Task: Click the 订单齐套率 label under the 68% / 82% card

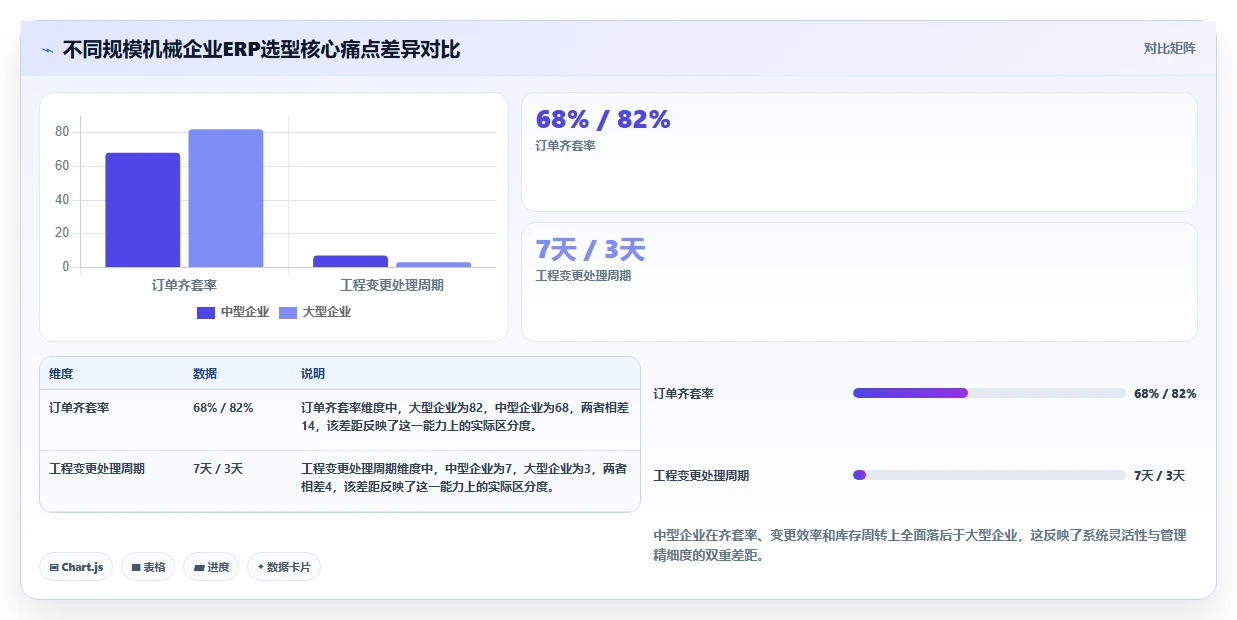Action: pos(566,146)
